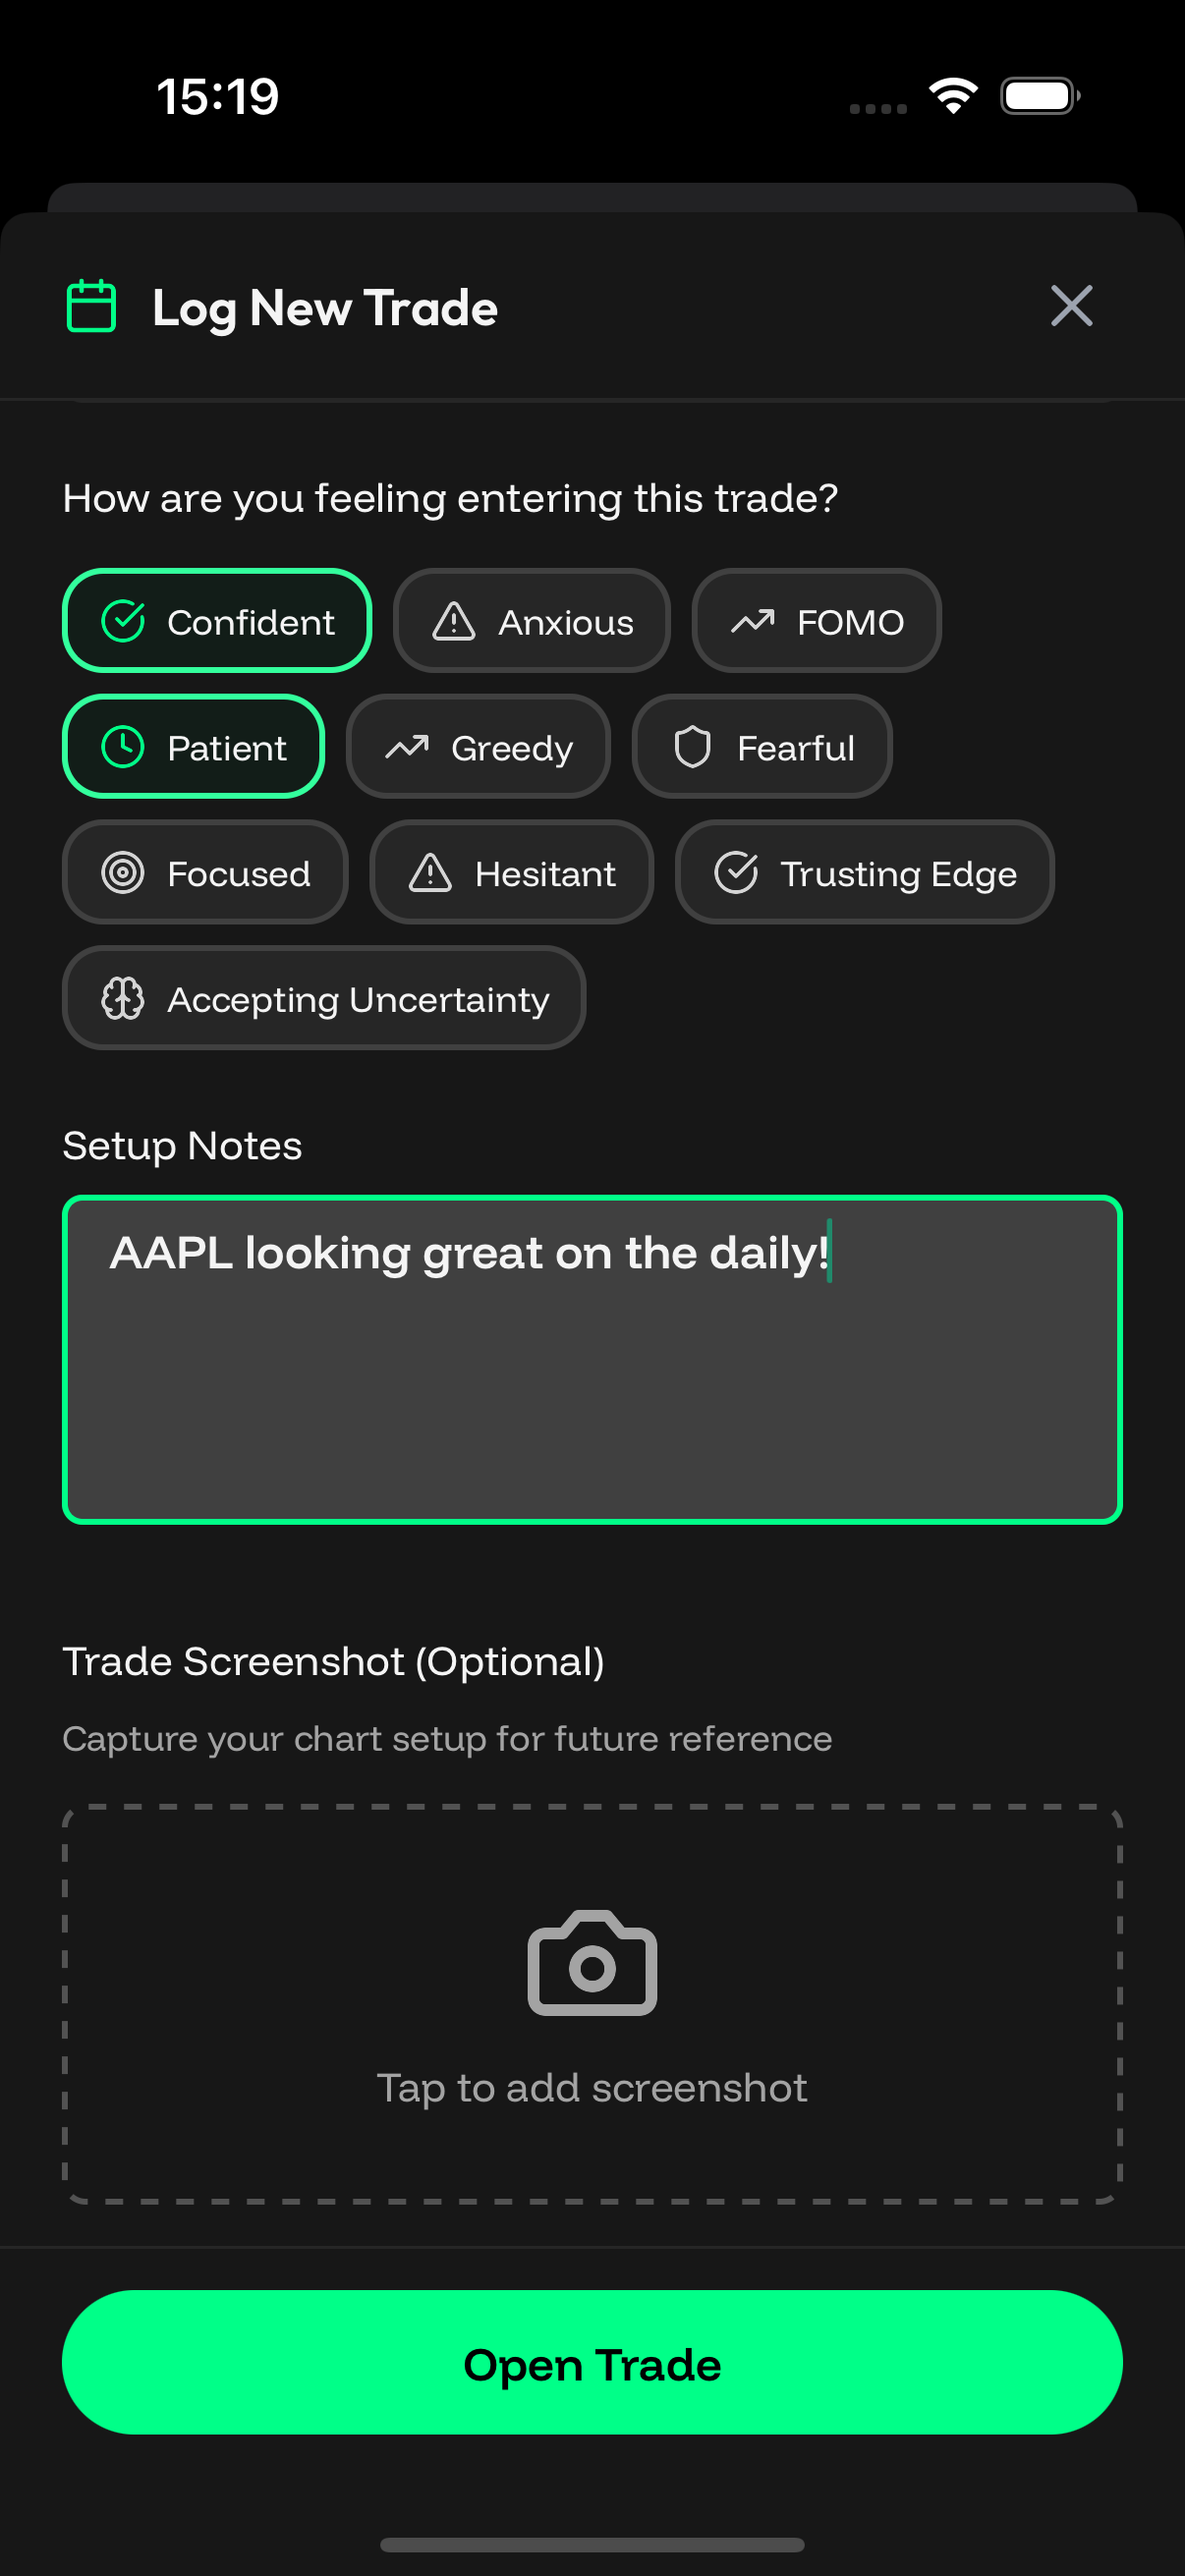The width and height of the screenshot is (1185, 2576).
Task: Click the shield icon on Fearful chip
Action: click(x=692, y=747)
